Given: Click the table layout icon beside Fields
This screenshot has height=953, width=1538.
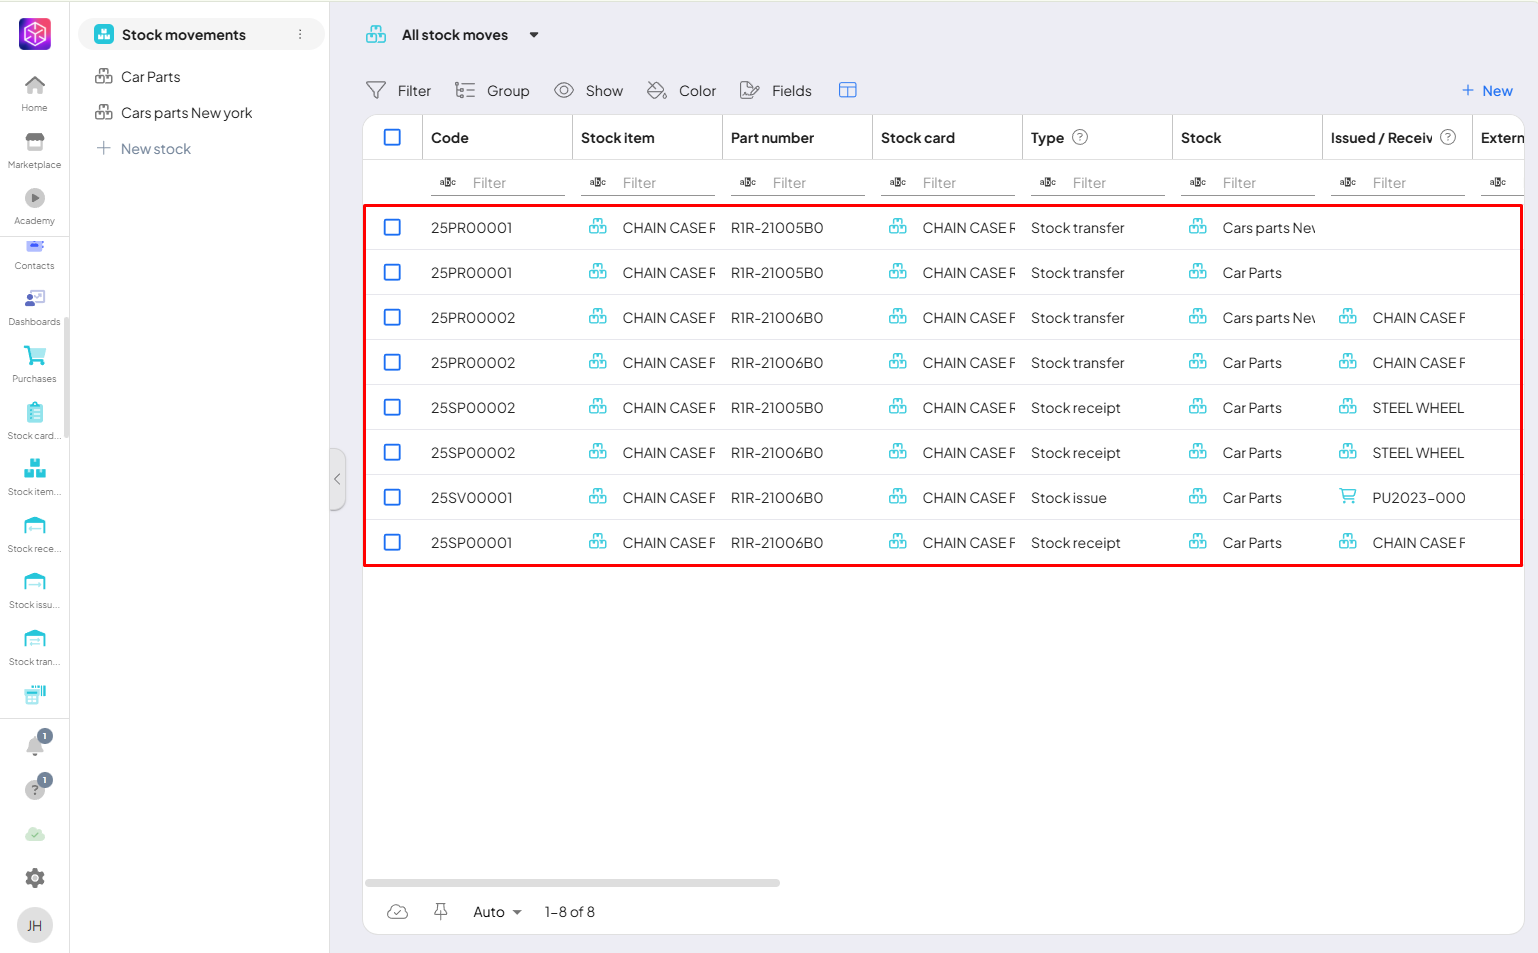Looking at the screenshot, I should click(847, 90).
